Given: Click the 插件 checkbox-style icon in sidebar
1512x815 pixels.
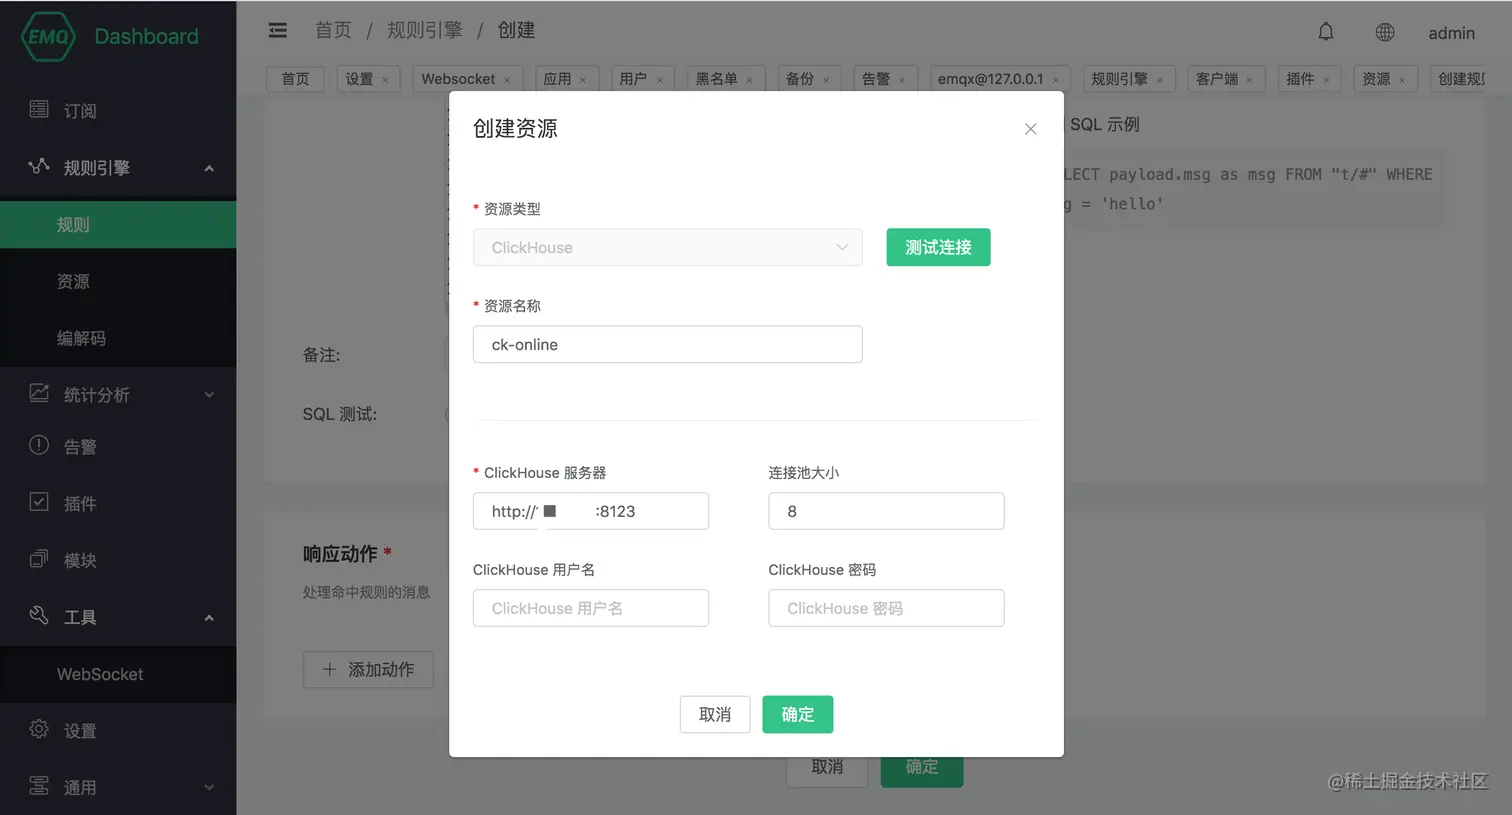Looking at the screenshot, I should point(39,502).
